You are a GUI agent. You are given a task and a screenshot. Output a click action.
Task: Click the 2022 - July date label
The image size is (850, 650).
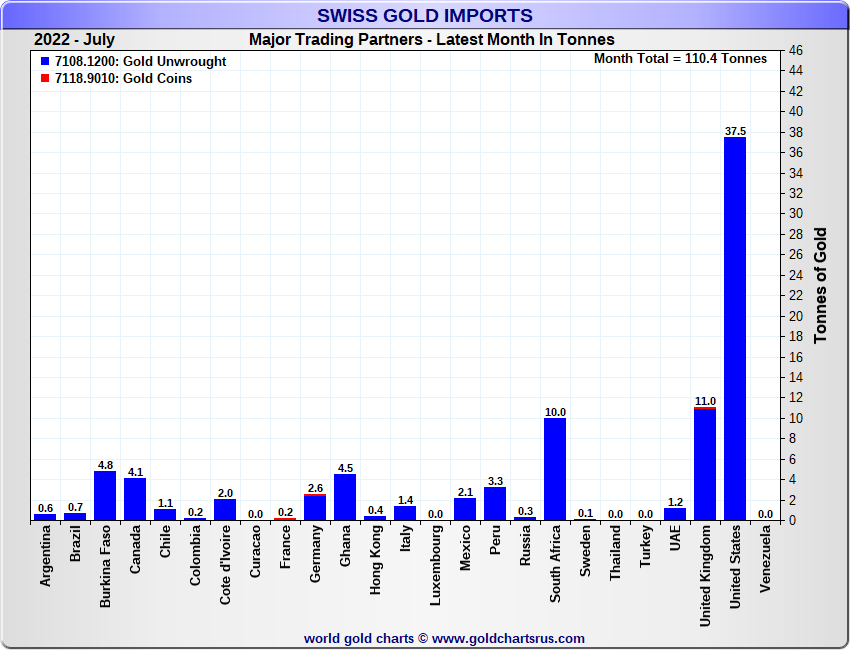74,40
